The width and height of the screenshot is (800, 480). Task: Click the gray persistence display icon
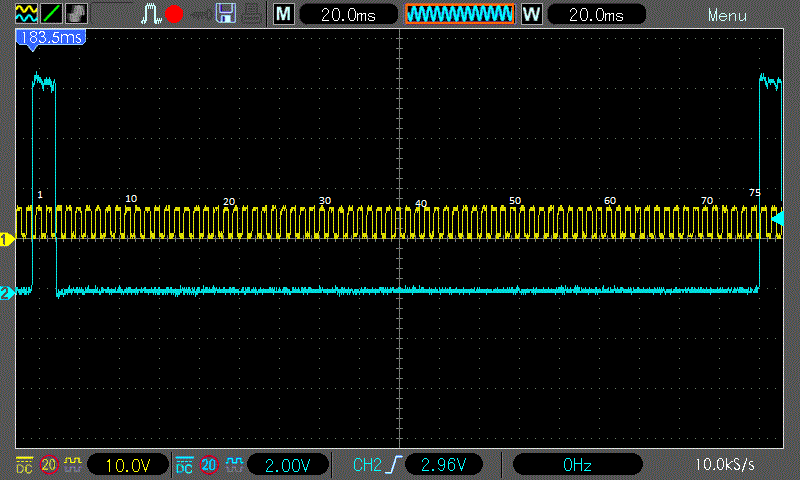click(x=76, y=14)
